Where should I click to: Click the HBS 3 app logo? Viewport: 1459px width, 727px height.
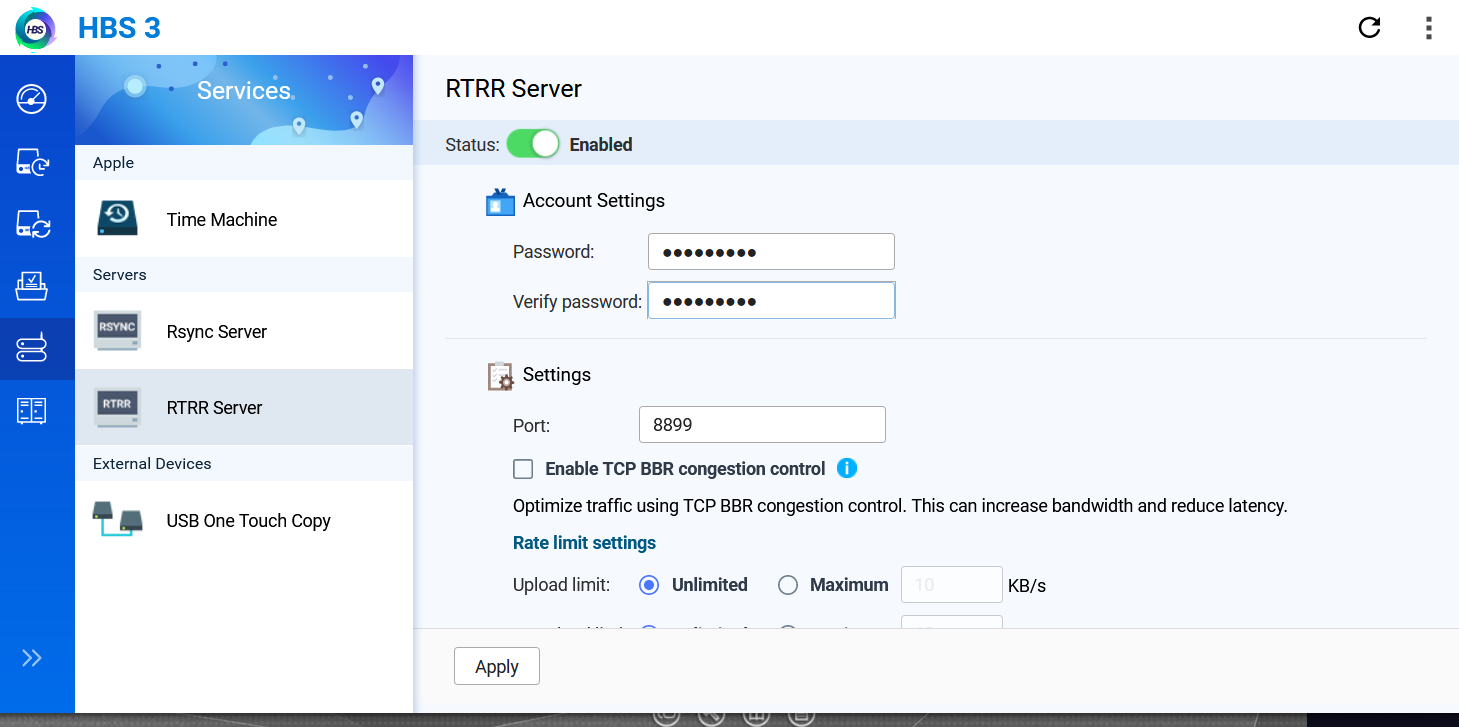(36, 28)
